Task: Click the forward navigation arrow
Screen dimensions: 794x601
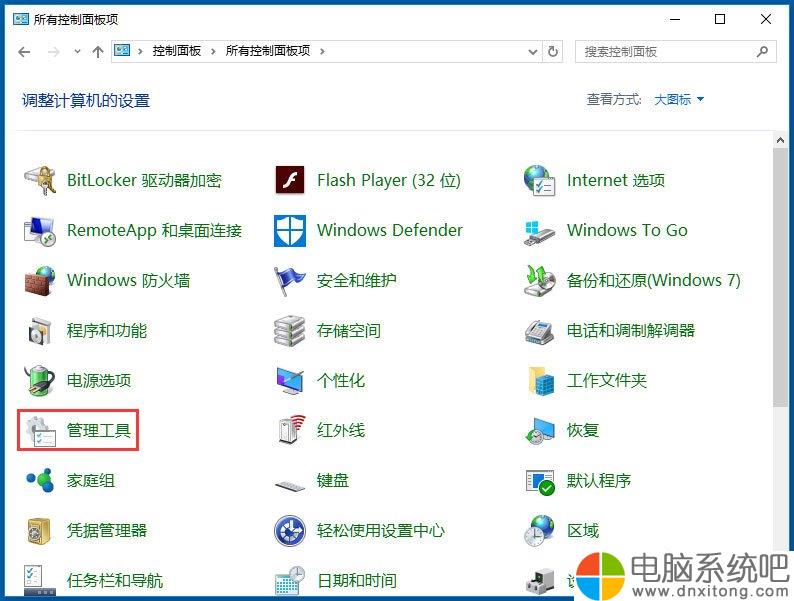Action: 53,52
